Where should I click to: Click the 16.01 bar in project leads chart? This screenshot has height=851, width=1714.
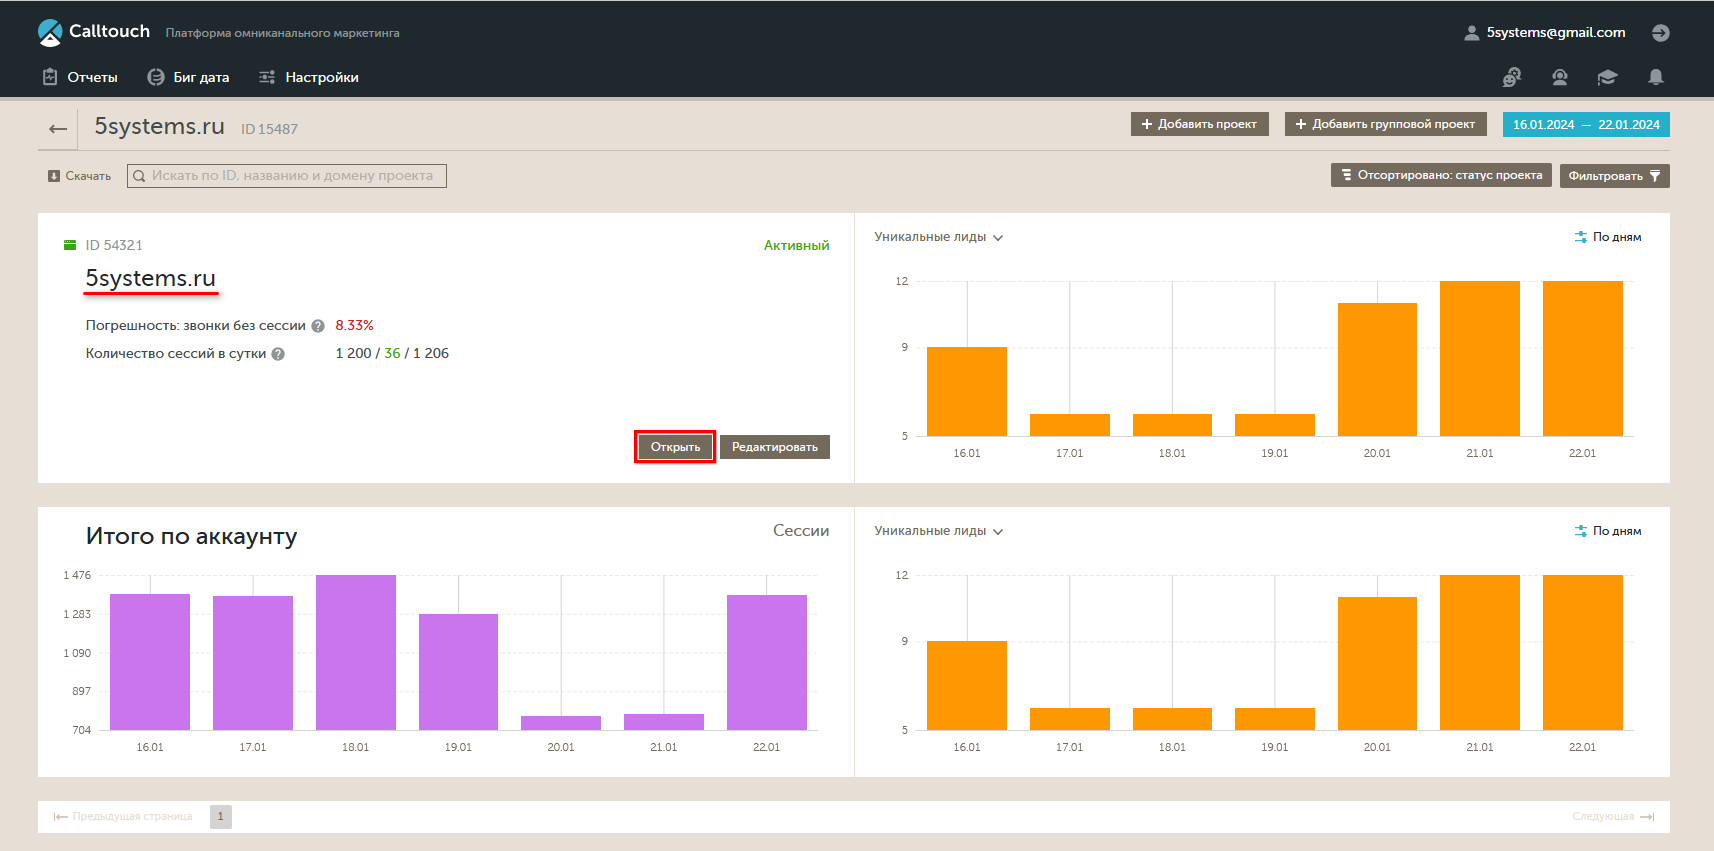[x=967, y=391]
